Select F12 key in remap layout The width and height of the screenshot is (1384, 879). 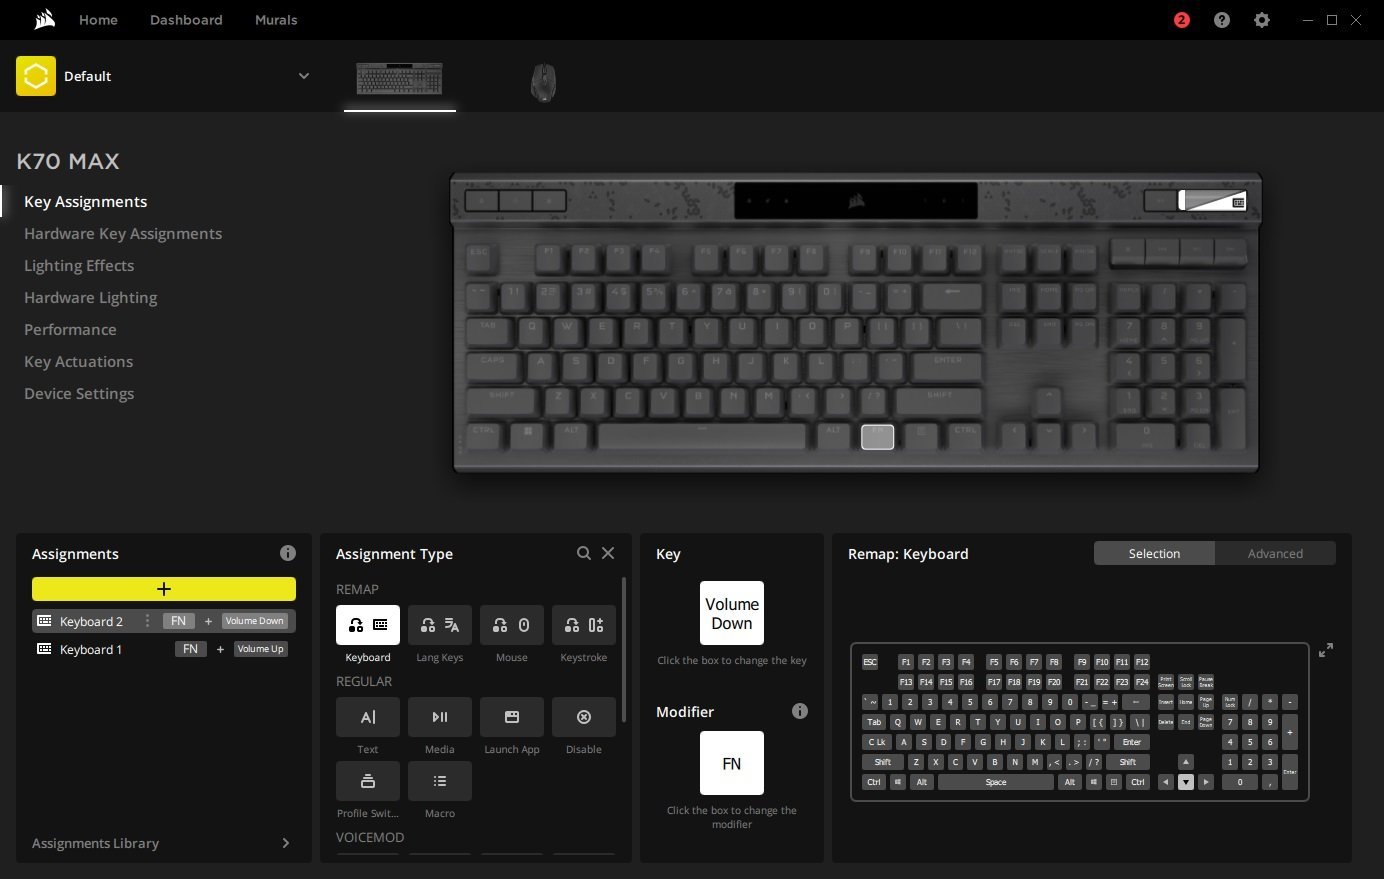pyautogui.click(x=1142, y=662)
